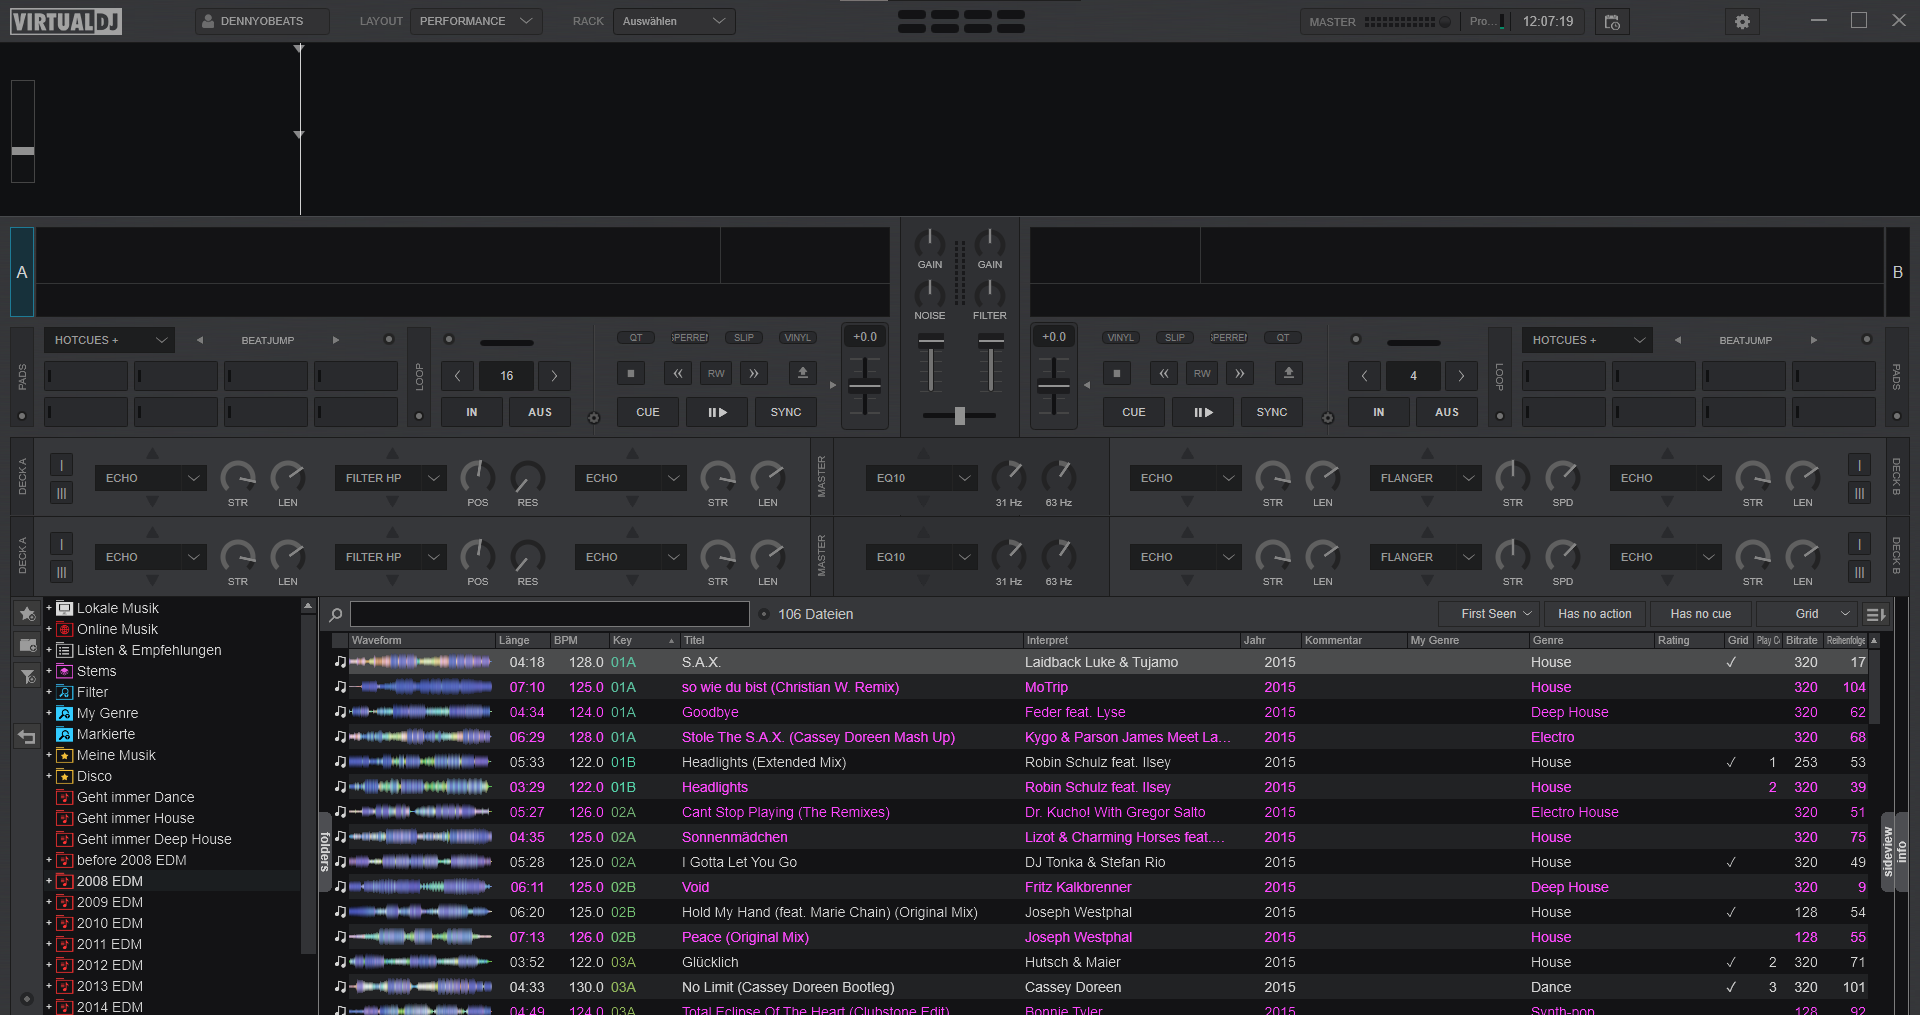Open Deck A HOTCUES pad mode dropdown
1920x1015 pixels.
click(x=109, y=340)
